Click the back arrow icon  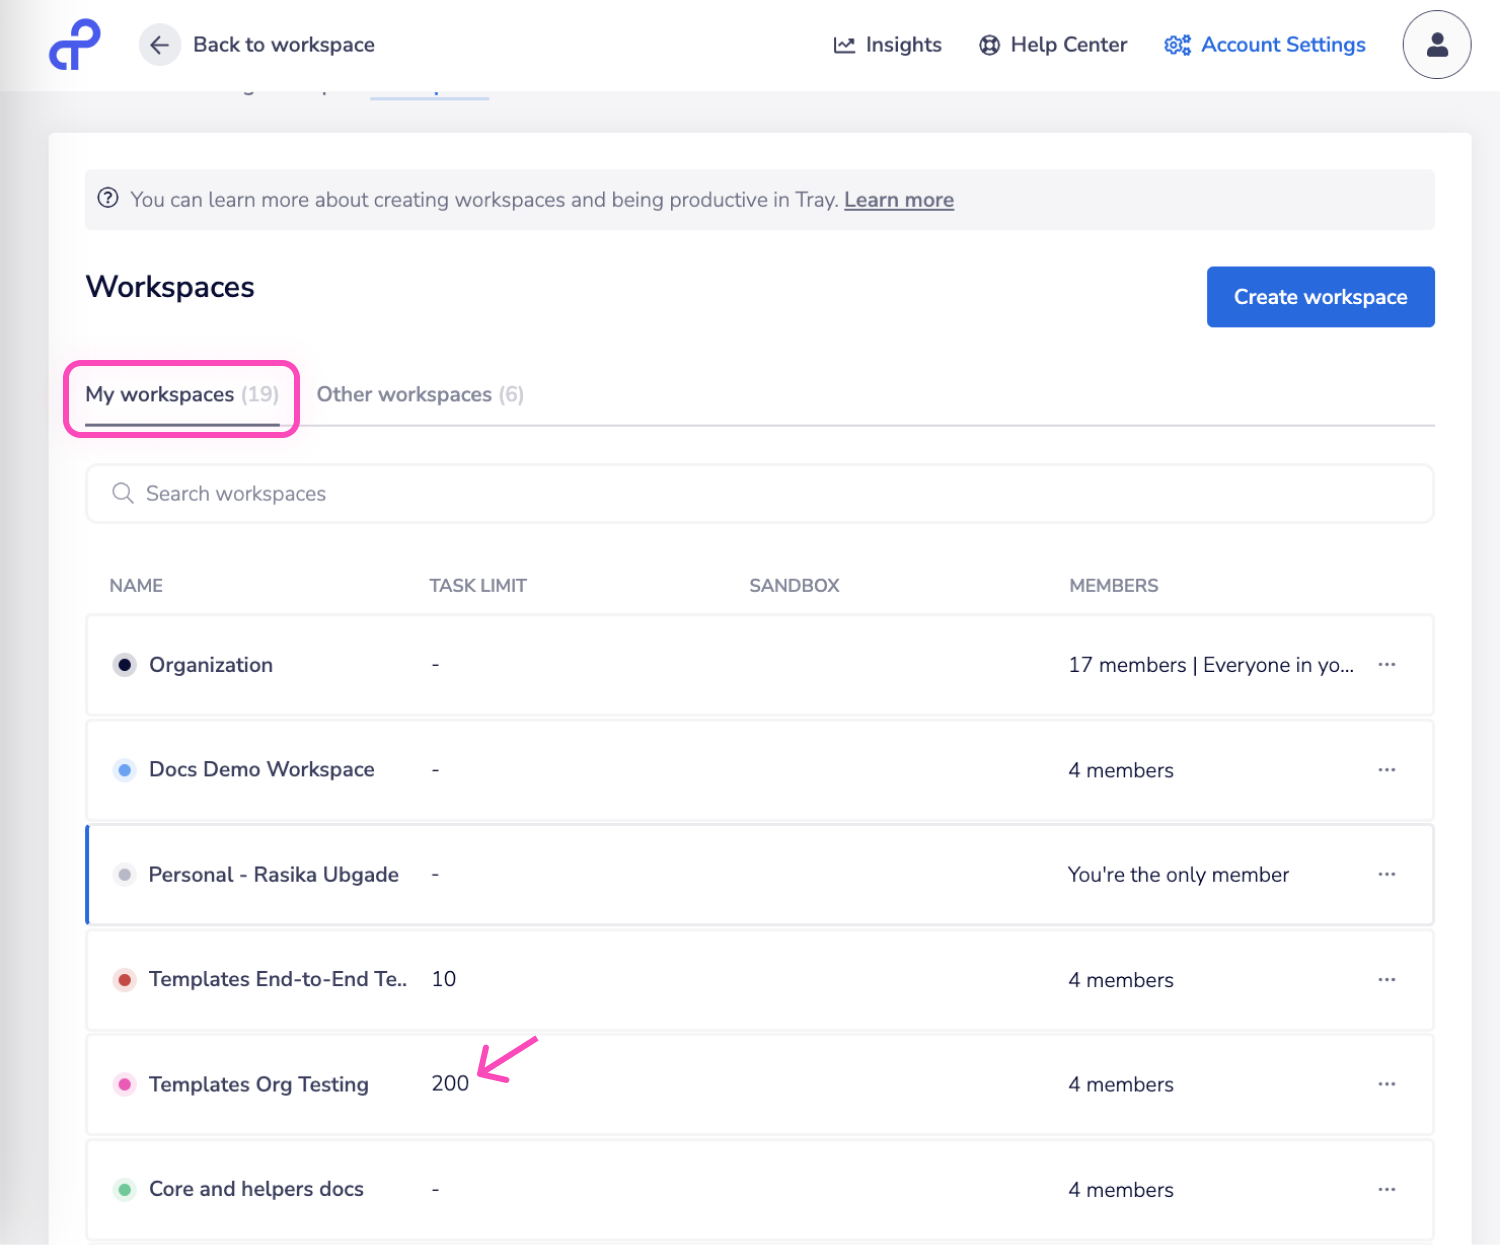pos(159,45)
